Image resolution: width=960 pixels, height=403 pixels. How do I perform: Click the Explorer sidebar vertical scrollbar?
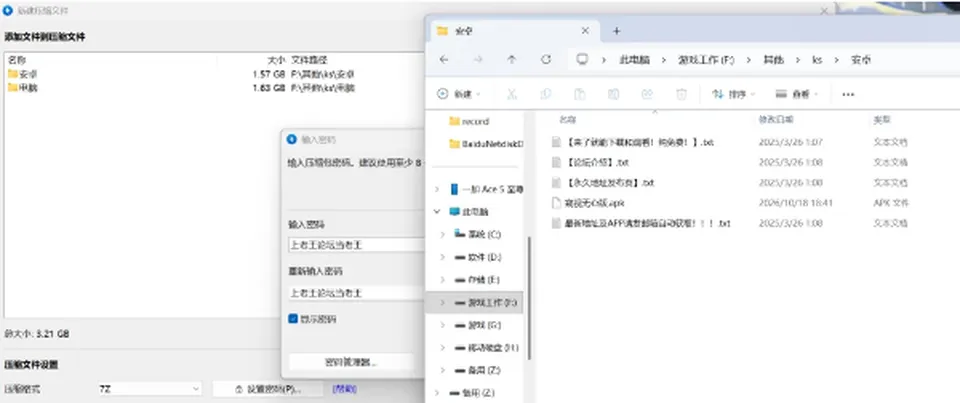coord(530,298)
